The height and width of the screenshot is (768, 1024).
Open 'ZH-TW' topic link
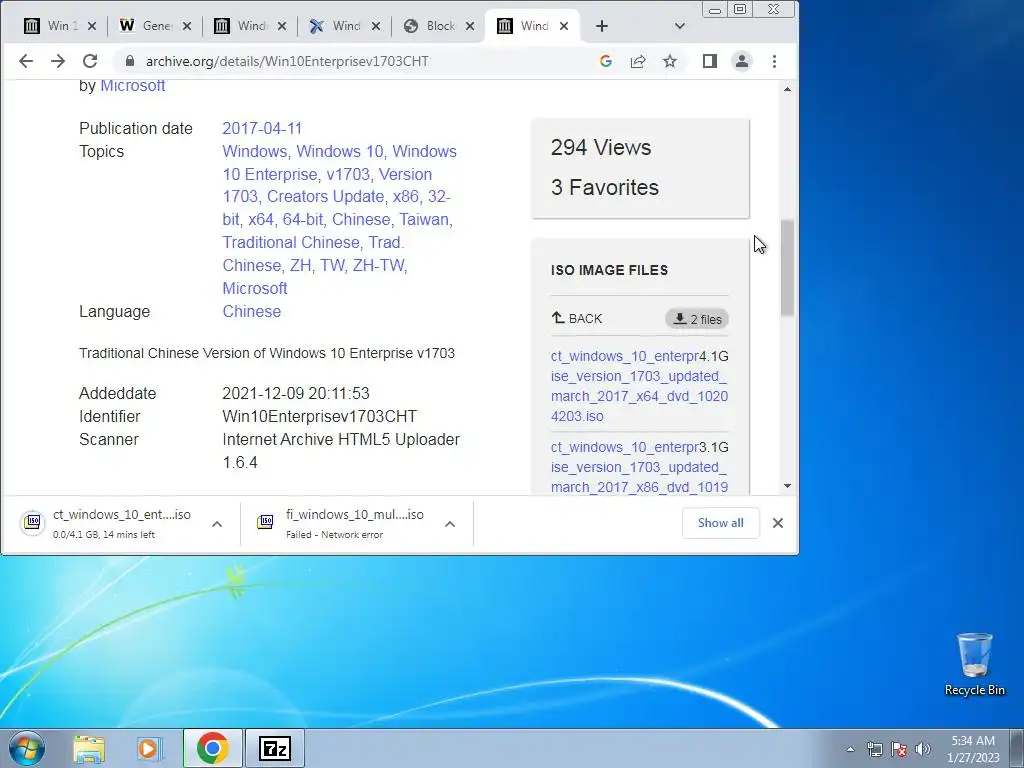tap(379, 266)
